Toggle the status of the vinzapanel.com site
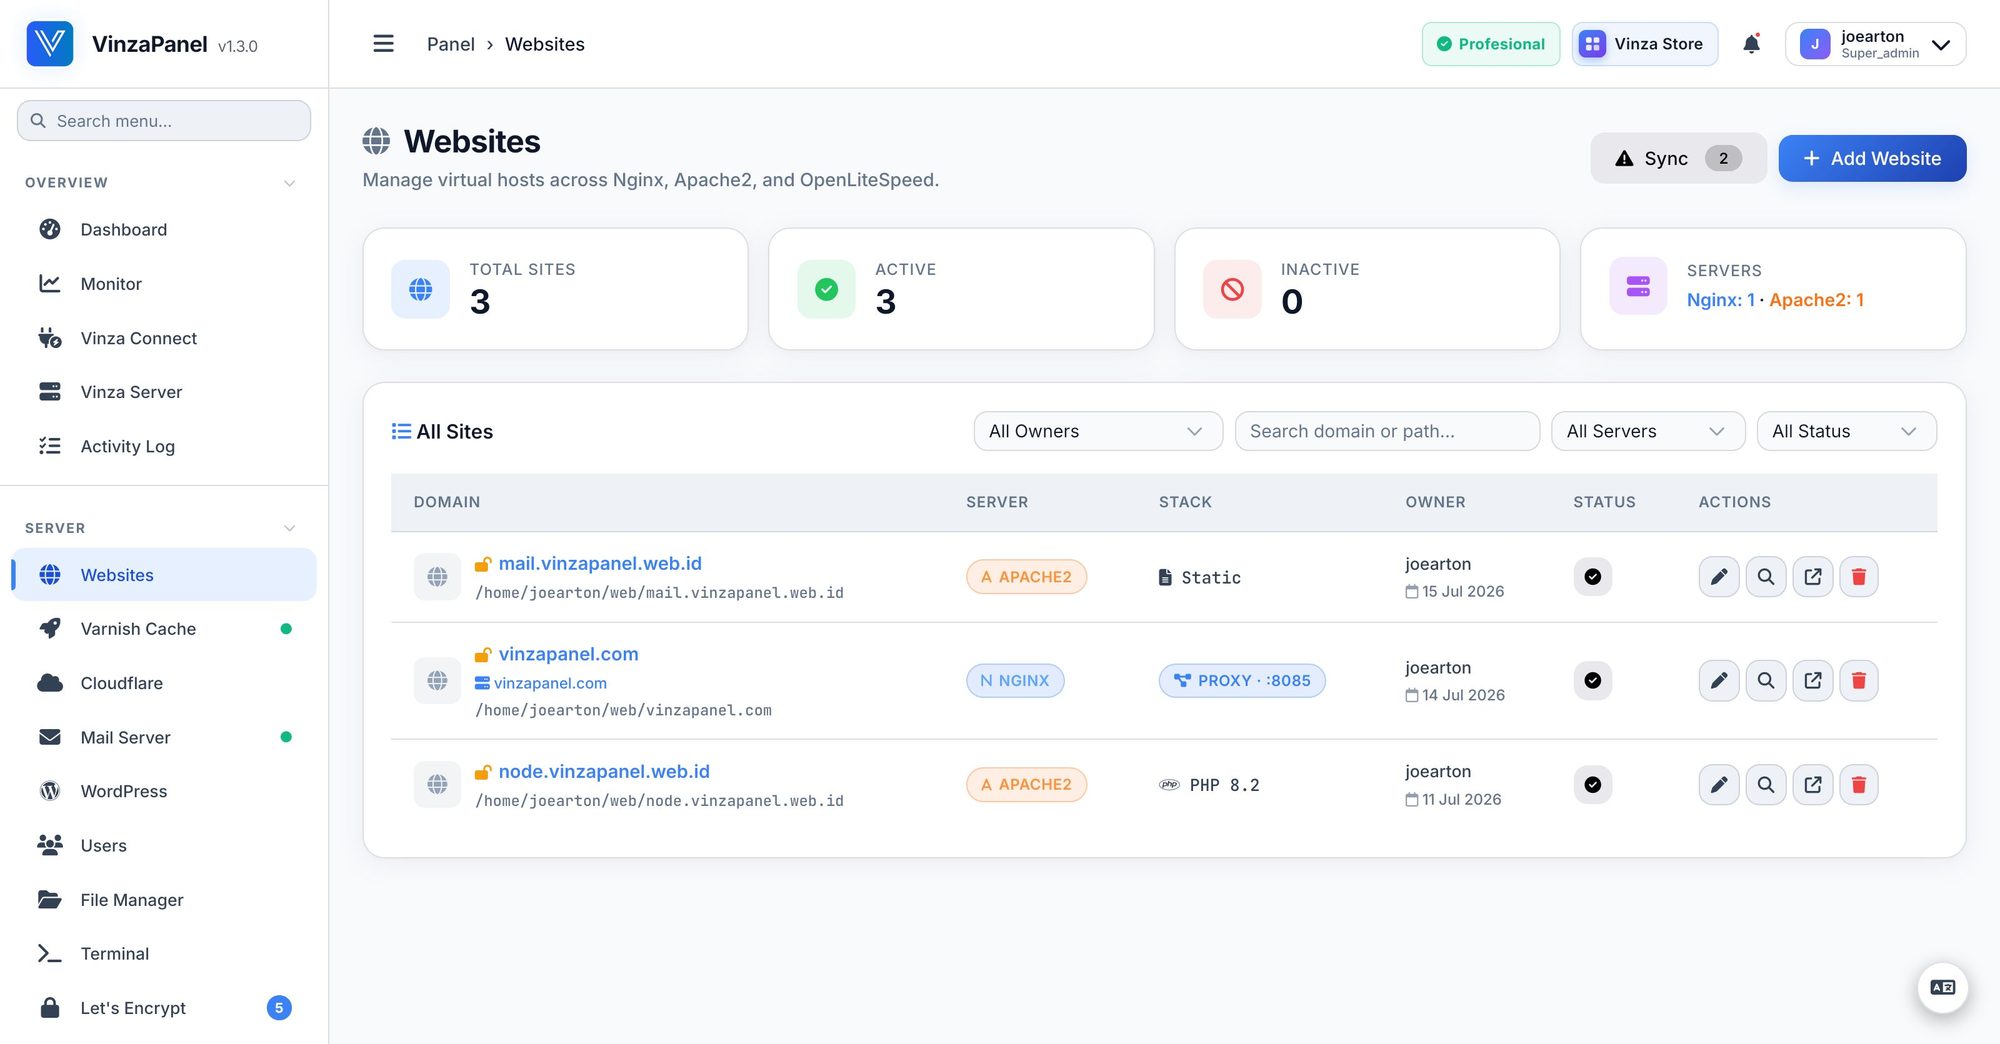Screen dimensions: 2000x1044 coord(1593,681)
